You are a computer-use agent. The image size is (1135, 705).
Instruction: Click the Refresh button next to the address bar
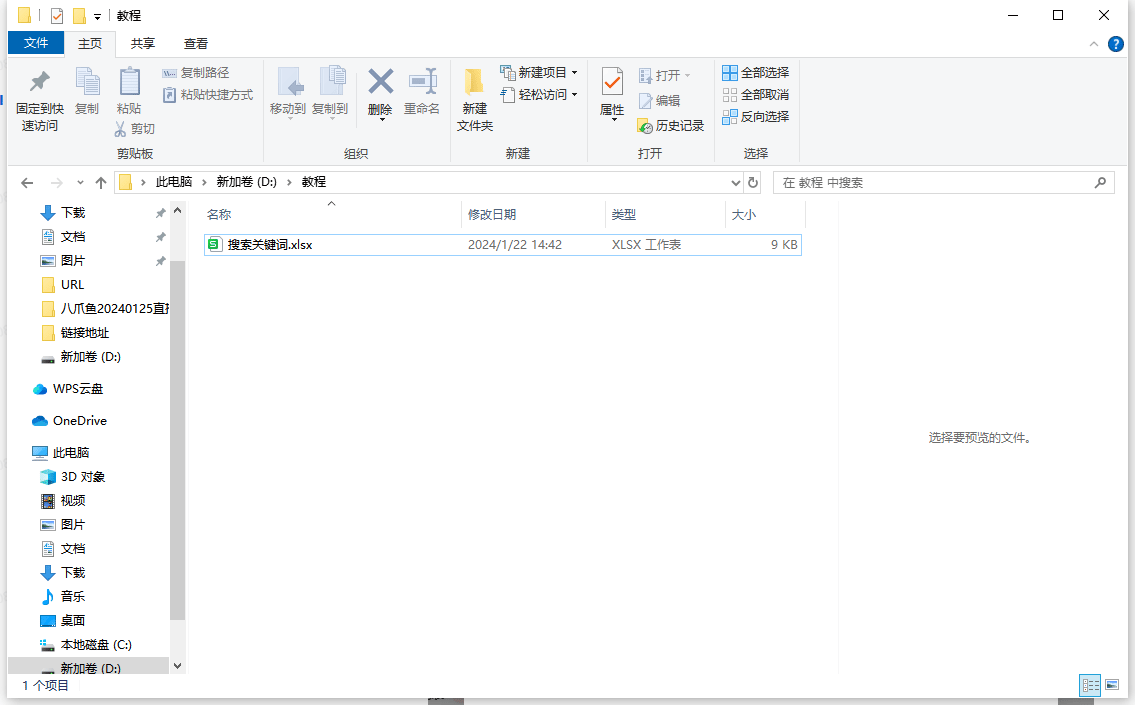pos(753,182)
